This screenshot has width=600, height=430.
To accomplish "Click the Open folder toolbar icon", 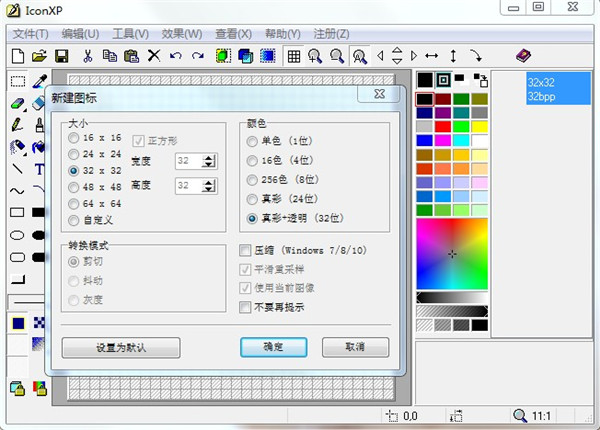I will [x=40, y=56].
